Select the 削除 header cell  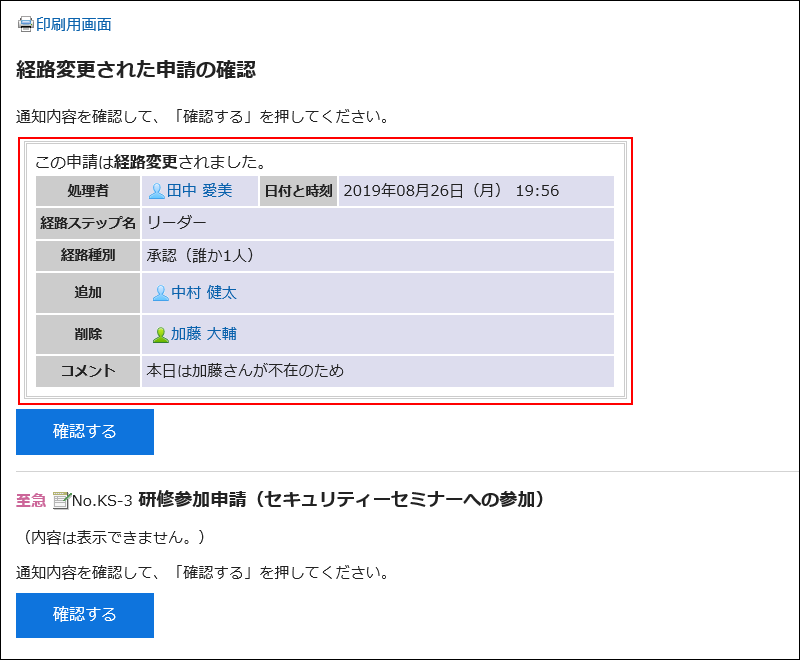pyautogui.click(x=88, y=334)
